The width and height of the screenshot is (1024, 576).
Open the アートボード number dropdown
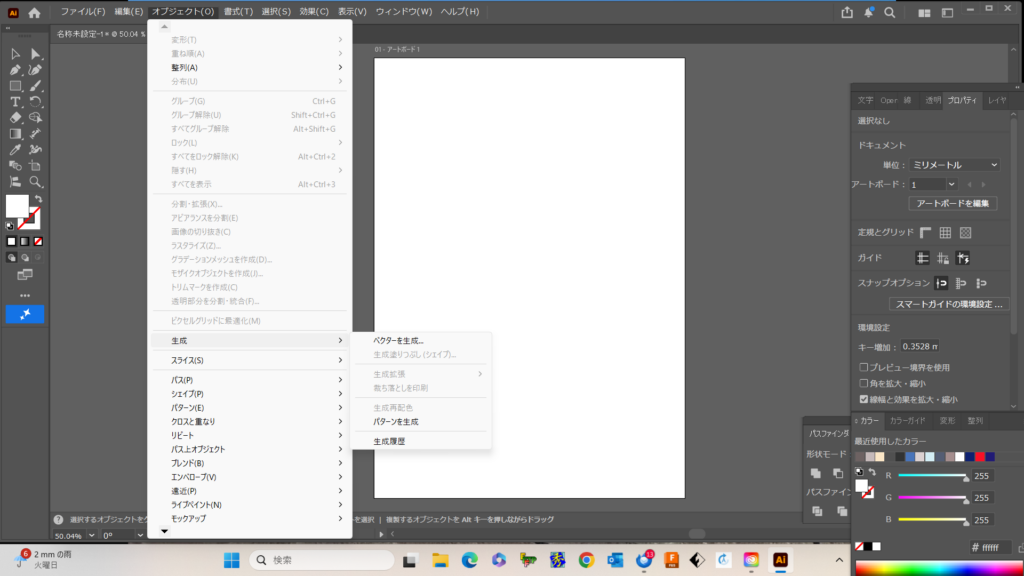951,184
